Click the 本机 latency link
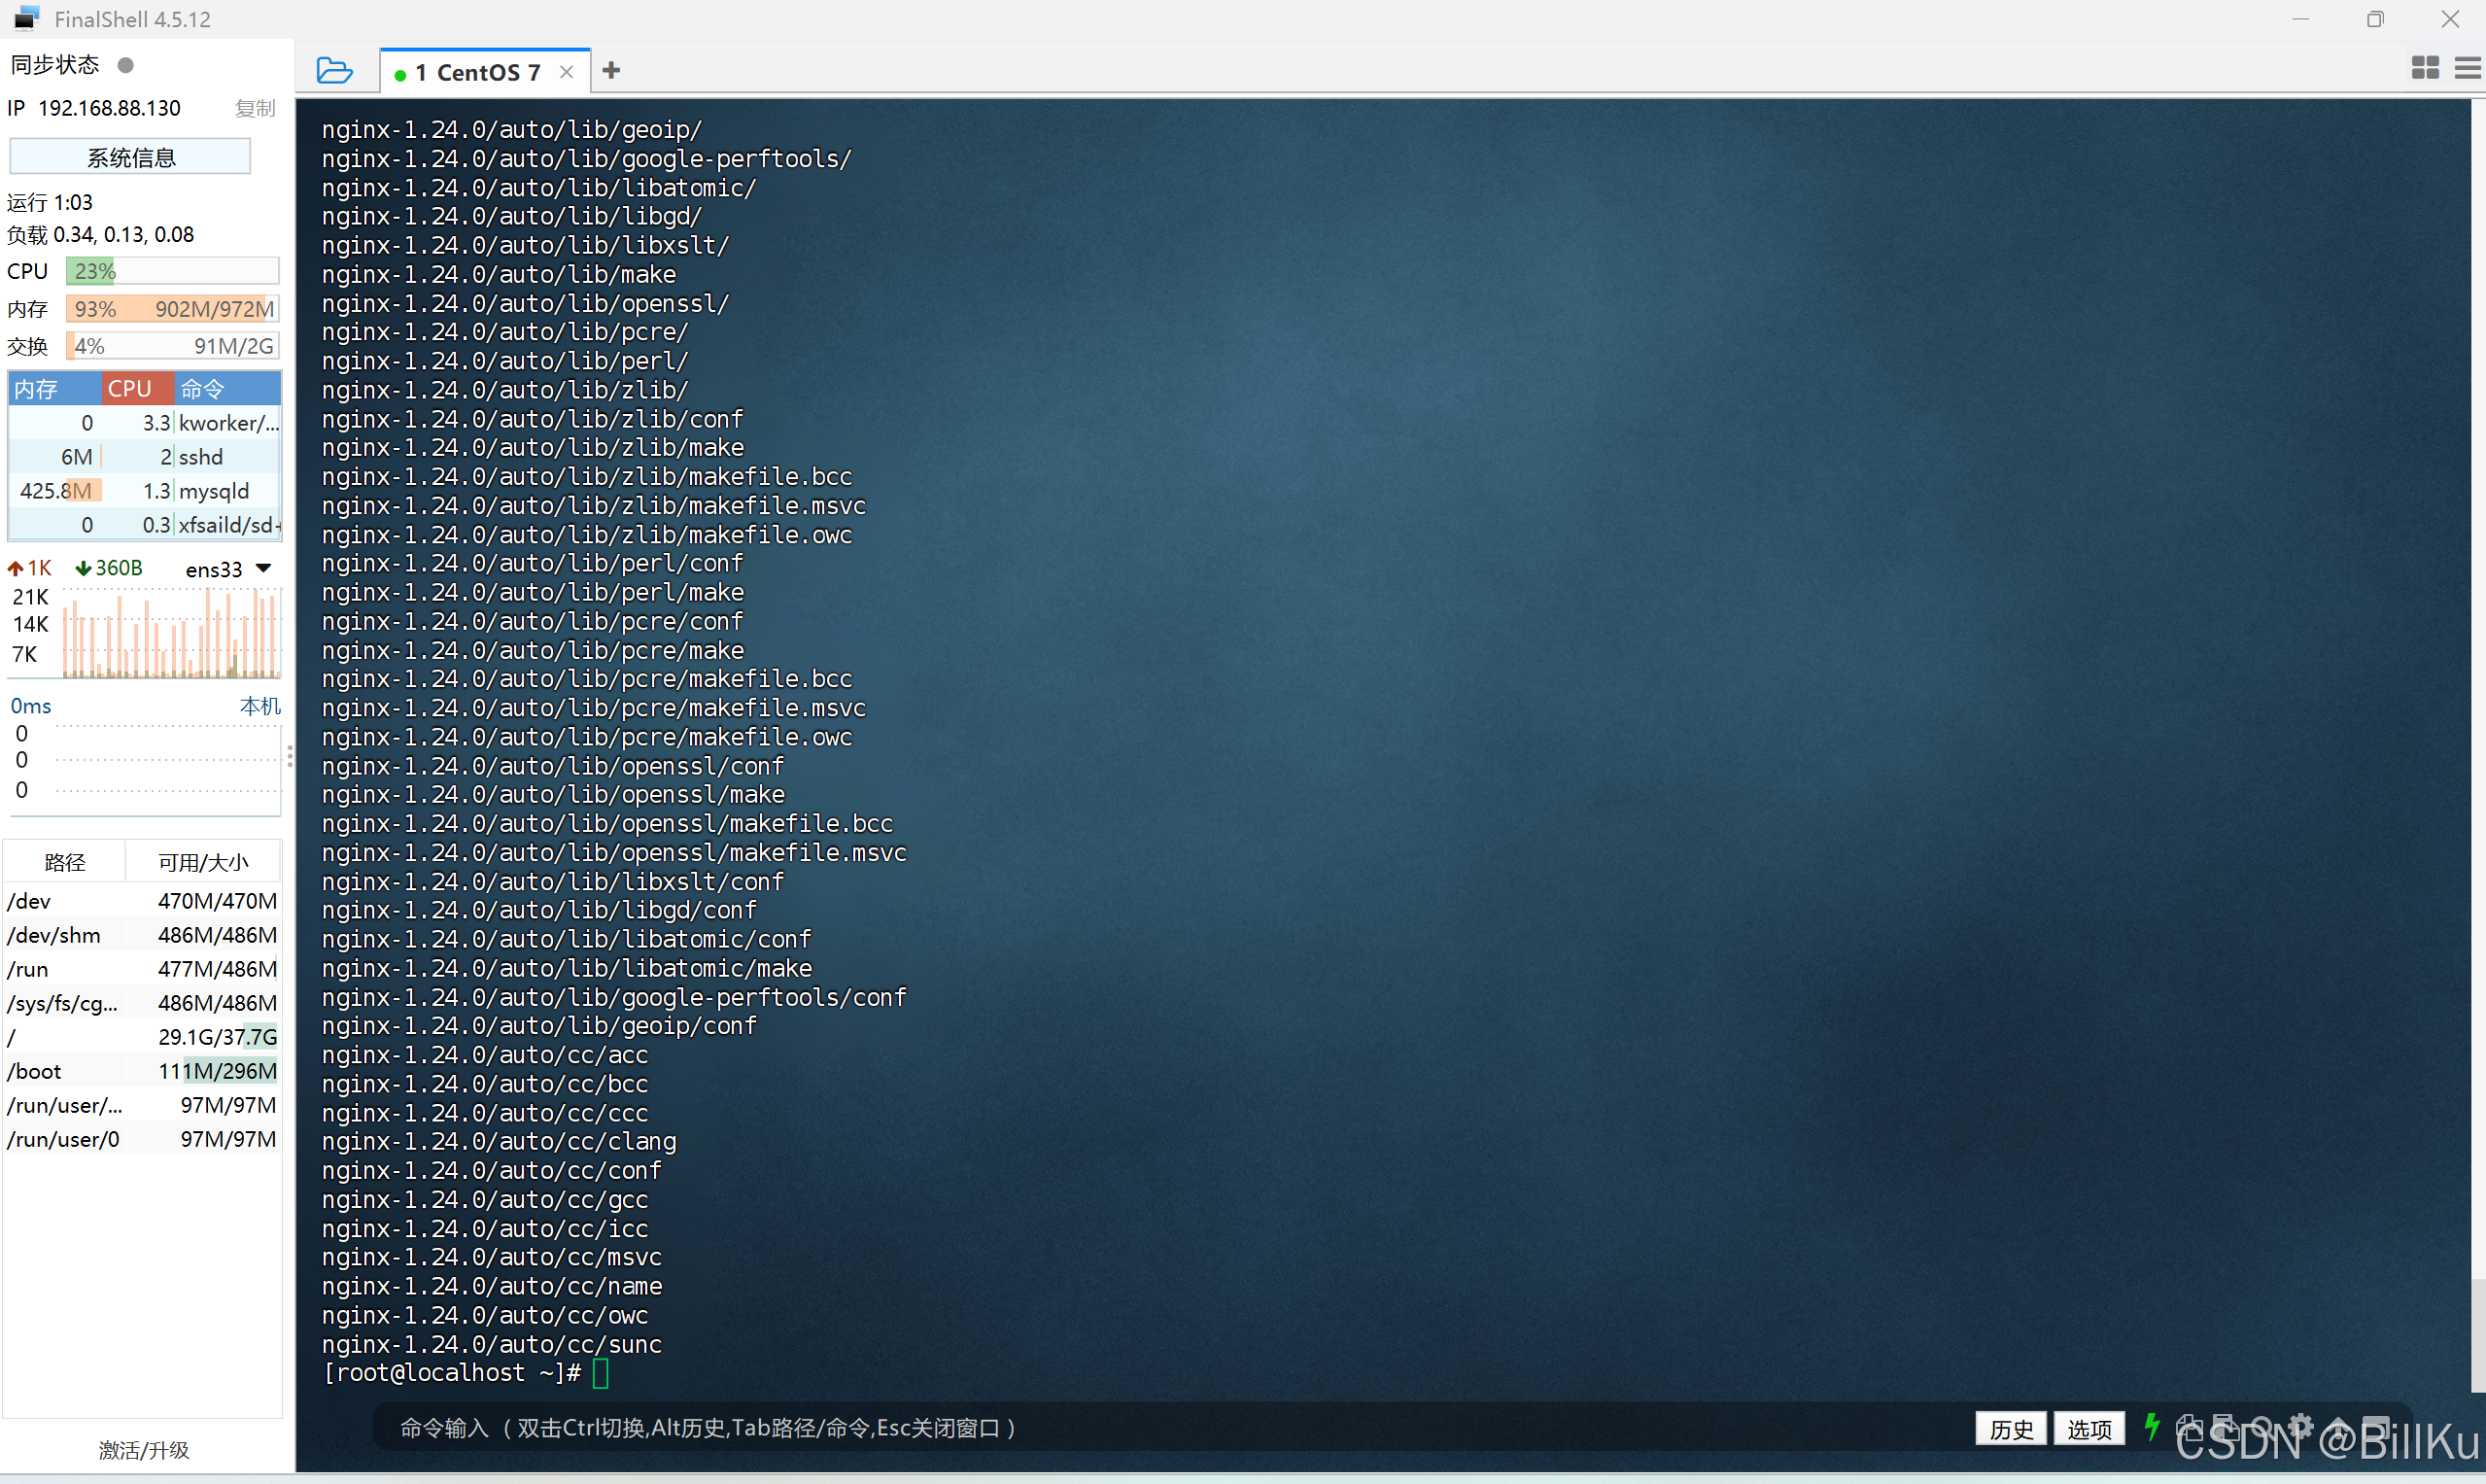This screenshot has width=2486, height=1484. (x=260, y=706)
